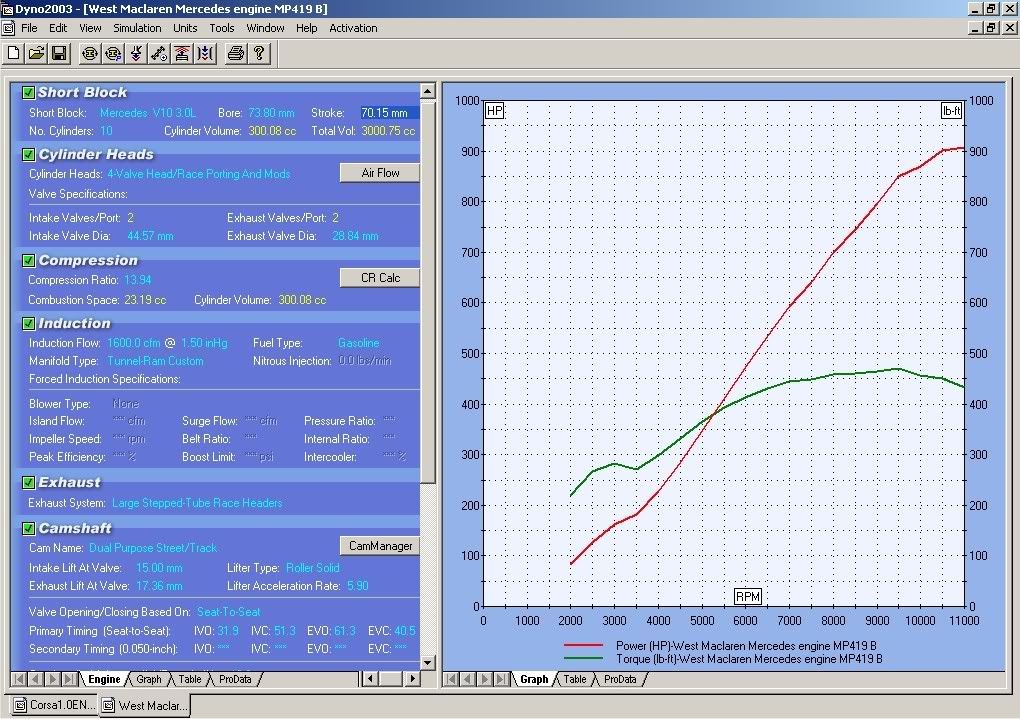Select West Maclar document tab
Image resolution: width=1020 pixels, height=719 pixels.
coord(145,705)
